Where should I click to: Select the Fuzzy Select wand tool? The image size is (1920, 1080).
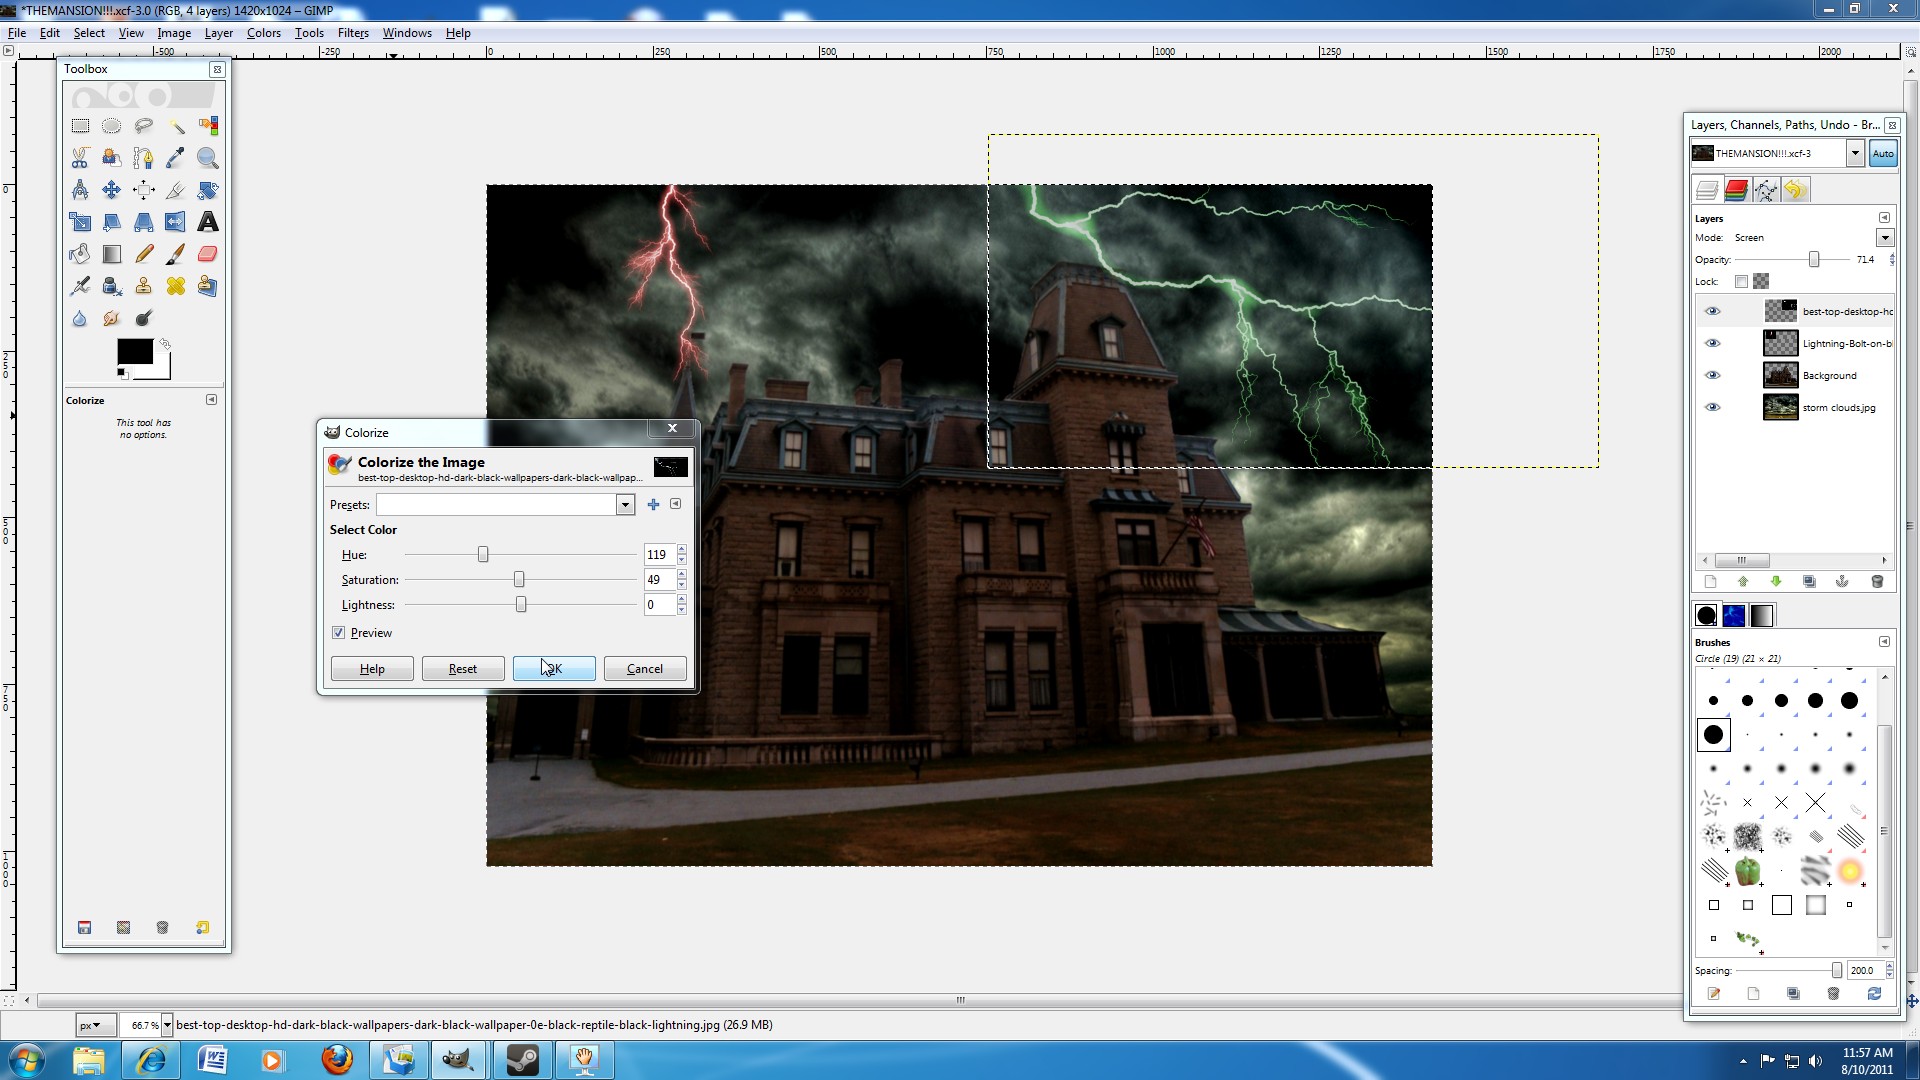(176, 126)
